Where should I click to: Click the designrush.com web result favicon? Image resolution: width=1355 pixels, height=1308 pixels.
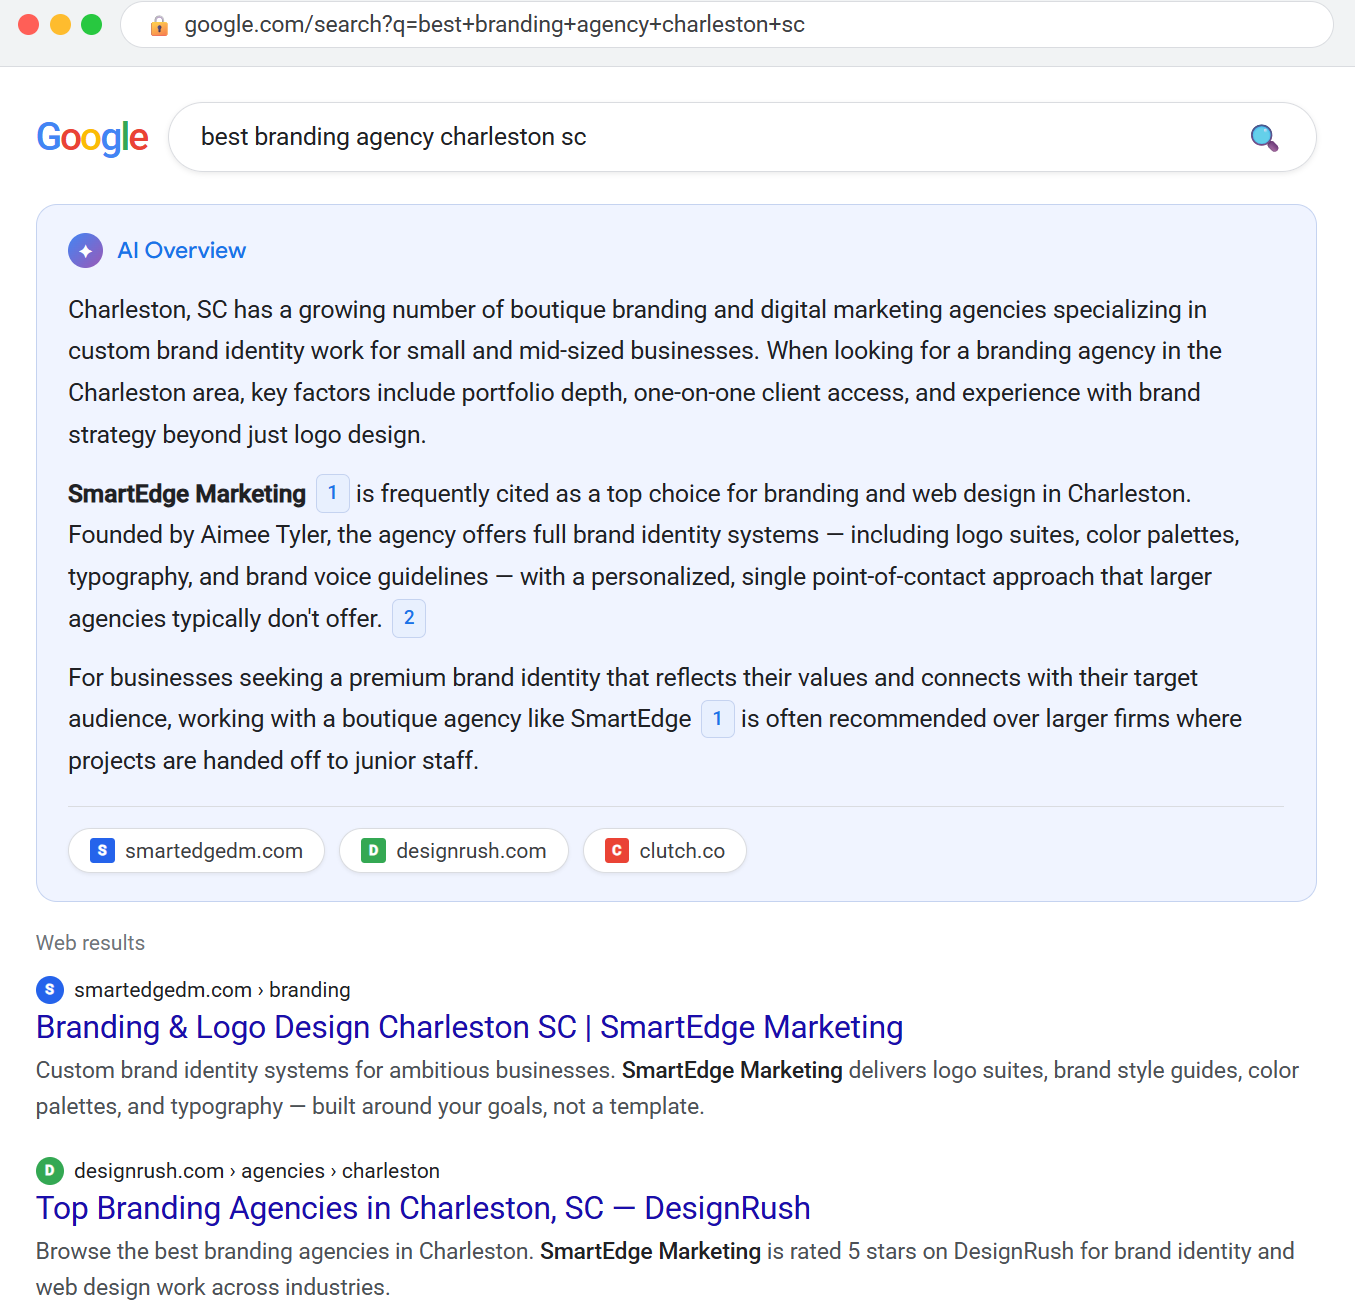(x=50, y=1171)
